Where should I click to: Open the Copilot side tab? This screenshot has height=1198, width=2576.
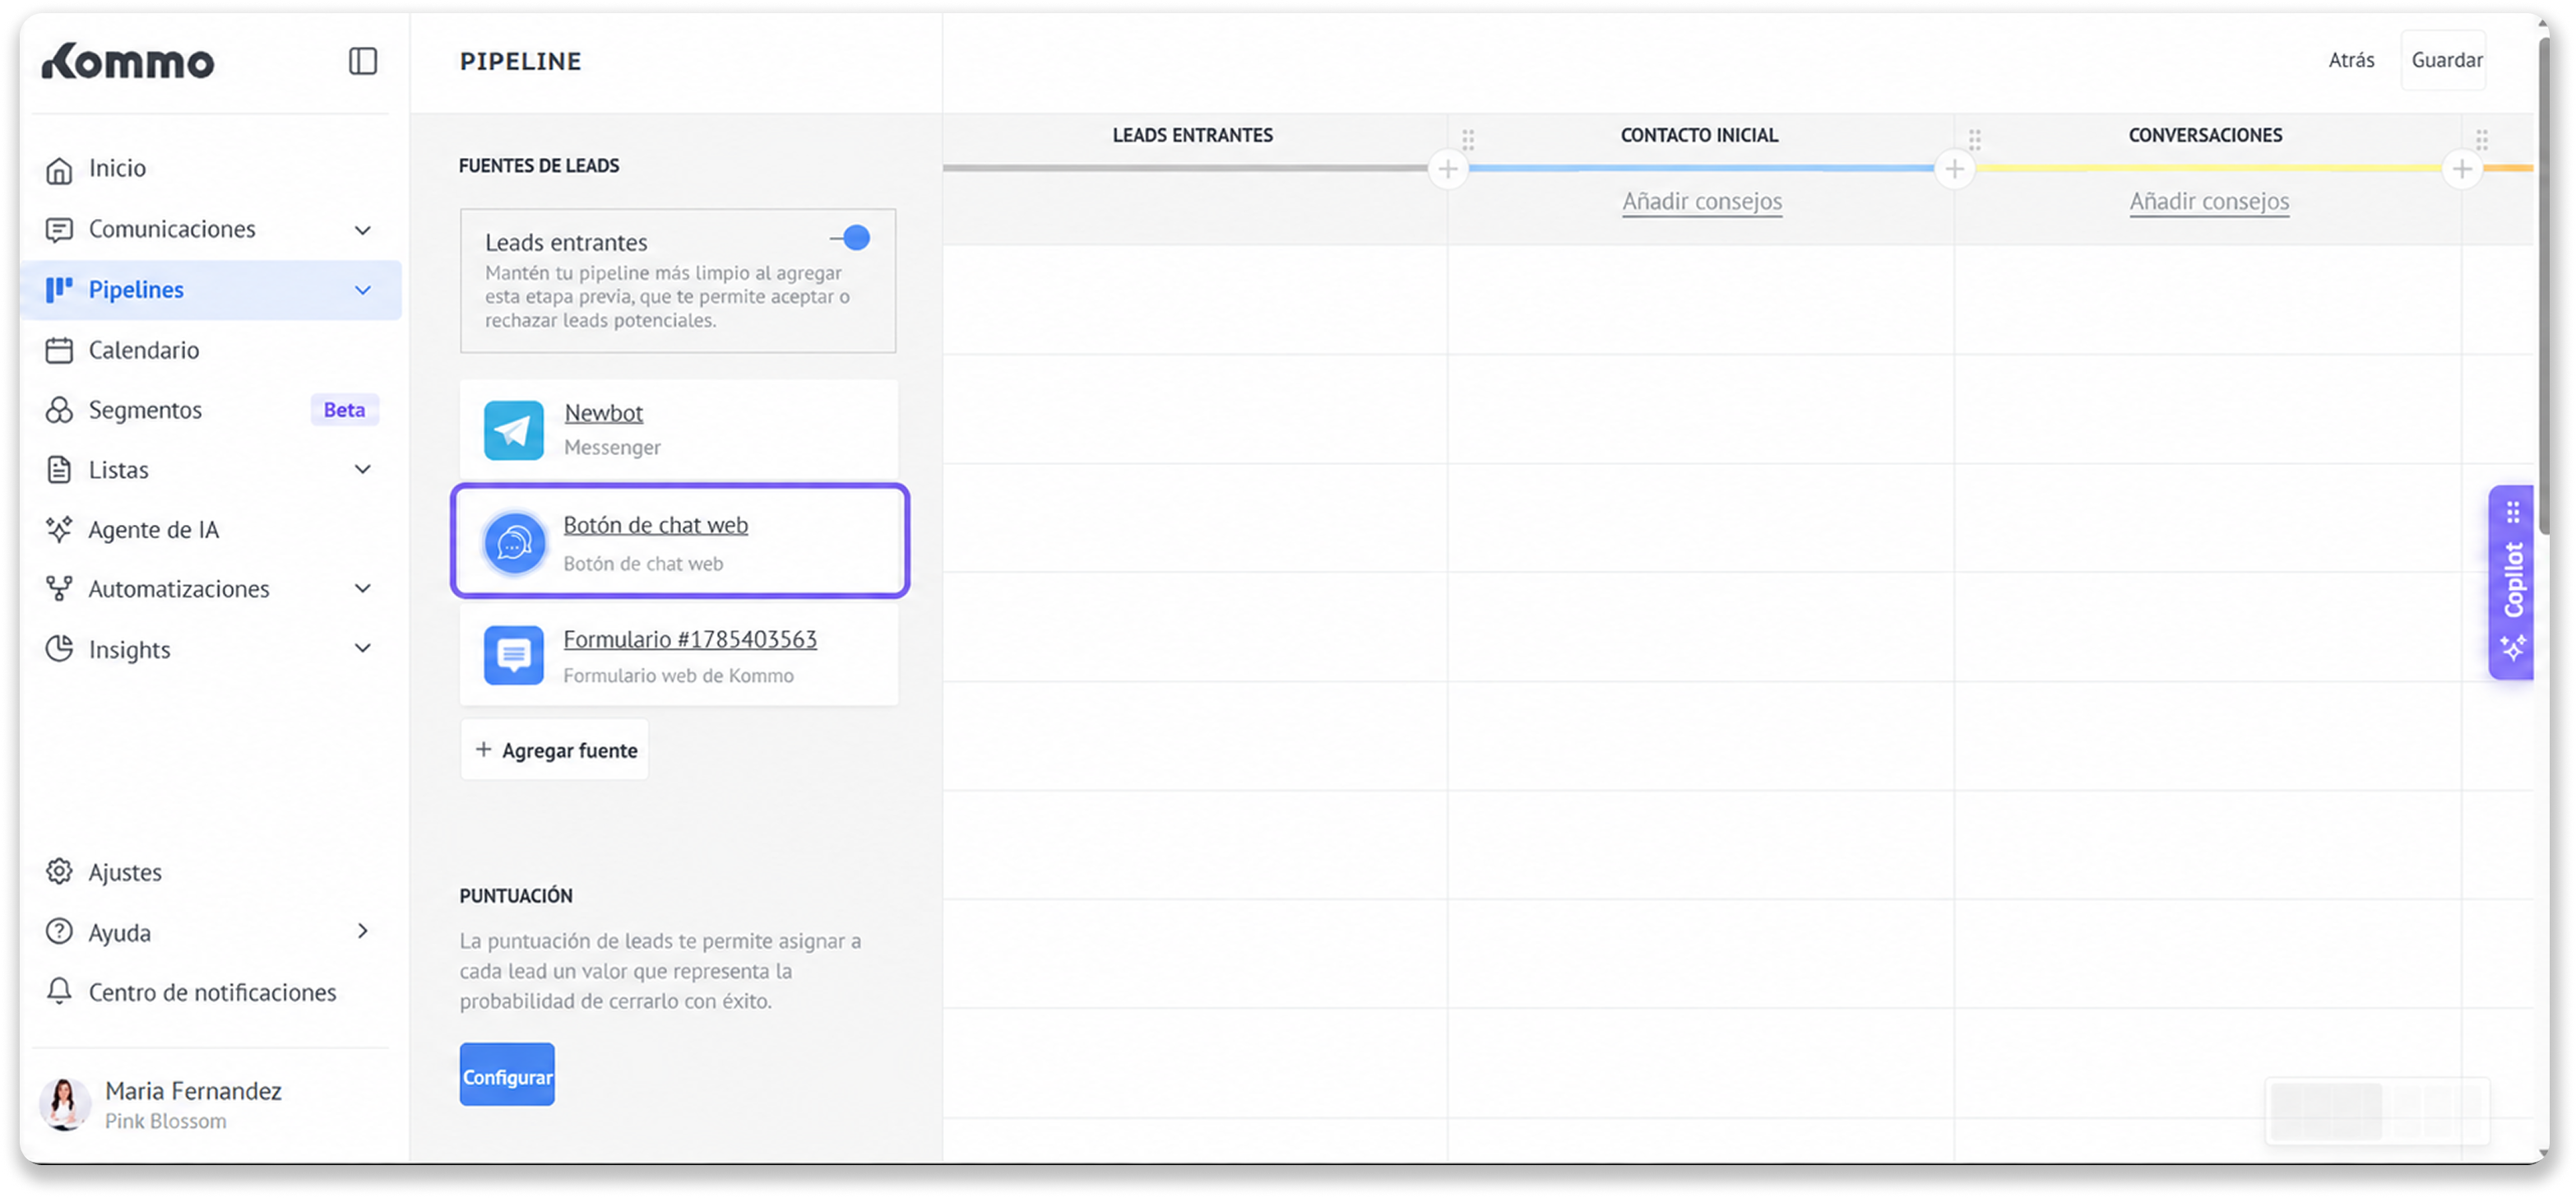(2512, 582)
